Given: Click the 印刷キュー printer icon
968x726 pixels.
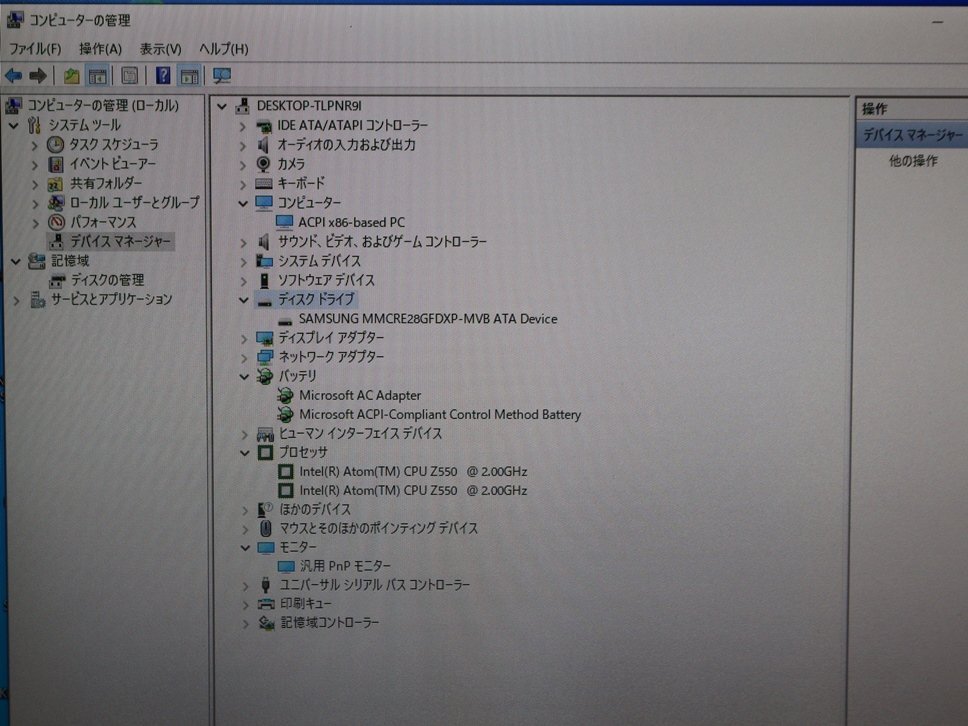Looking at the screenshot, I should point(265,604).
